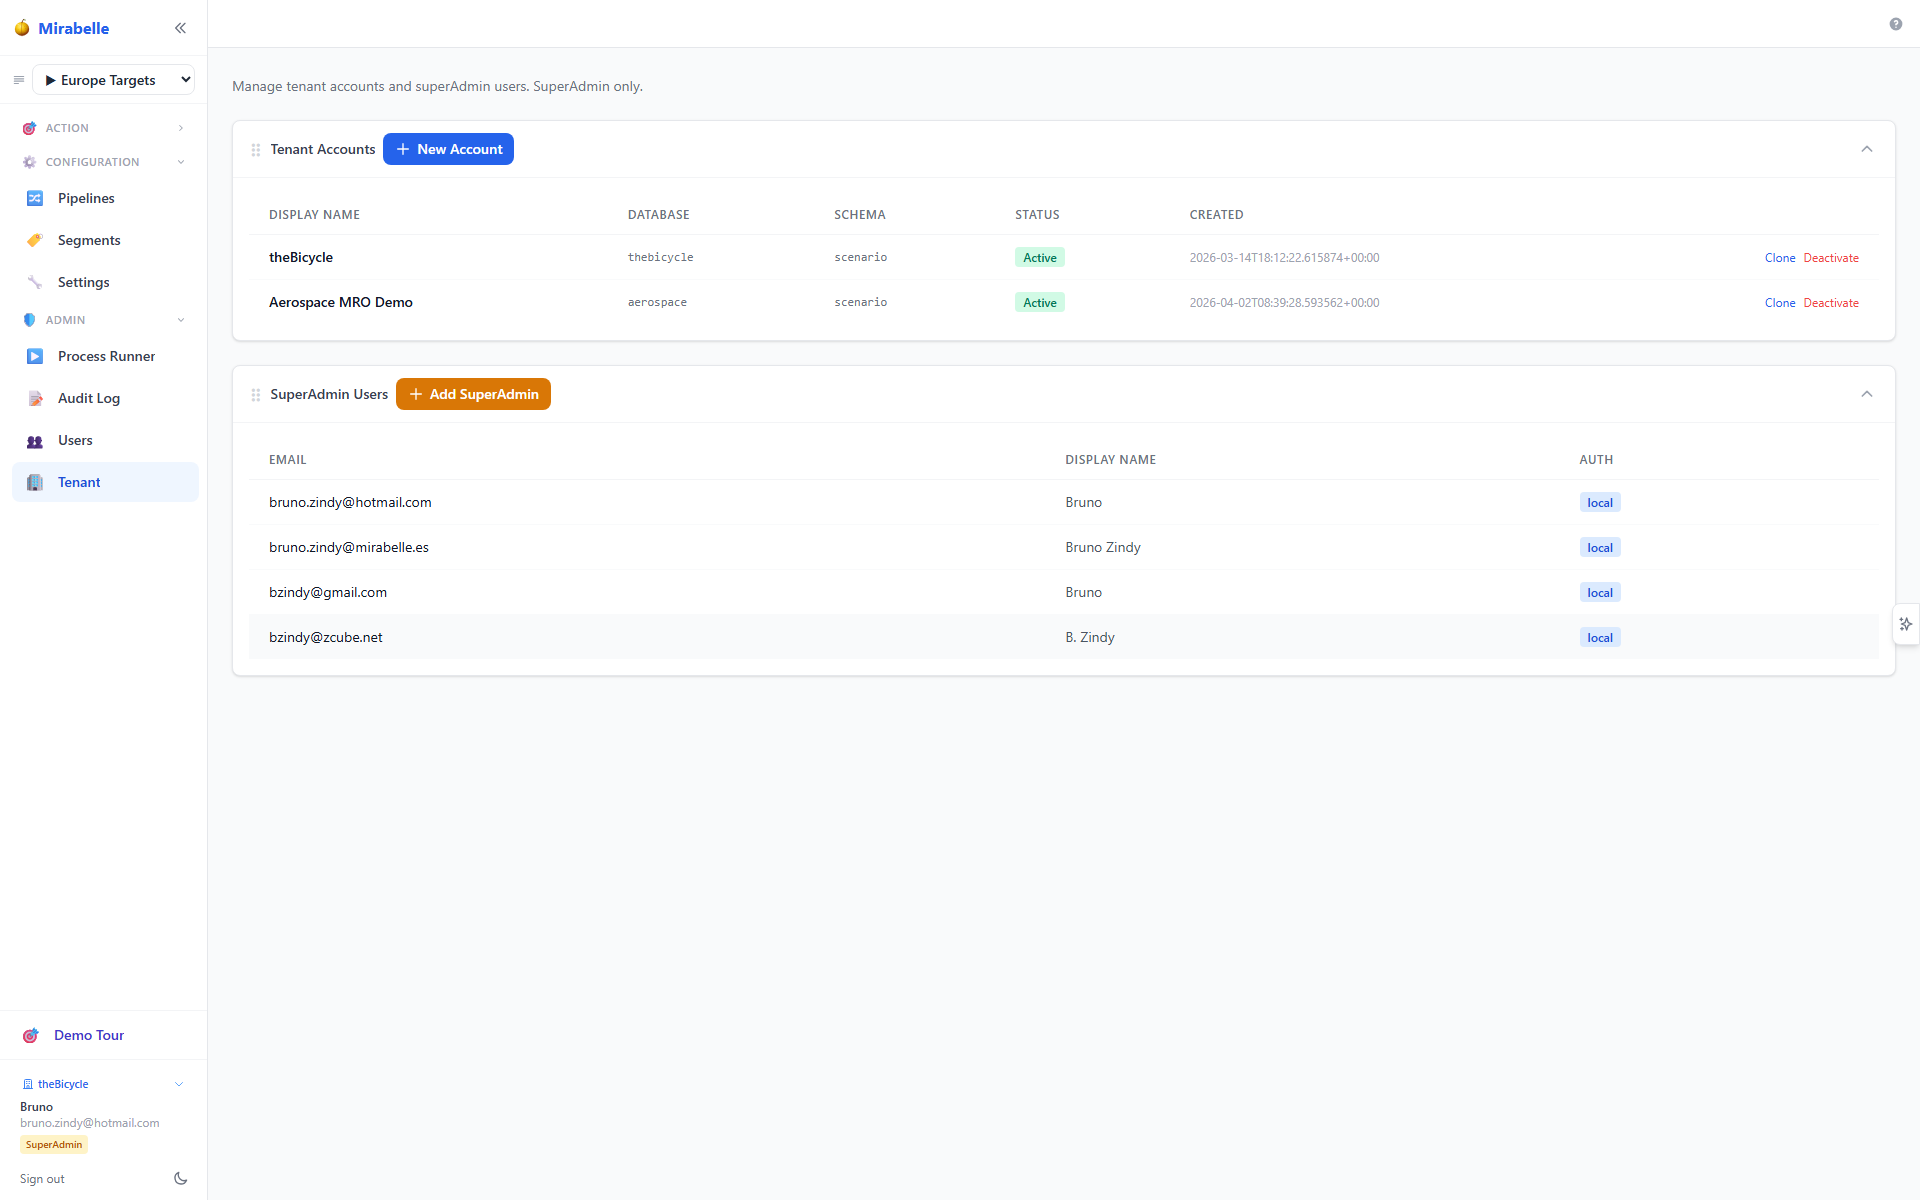This screenshot has width=1920, height=1200.
Task: Click the SuperAdmin role badge at bottom left
Action: (x=54, y=1144)
